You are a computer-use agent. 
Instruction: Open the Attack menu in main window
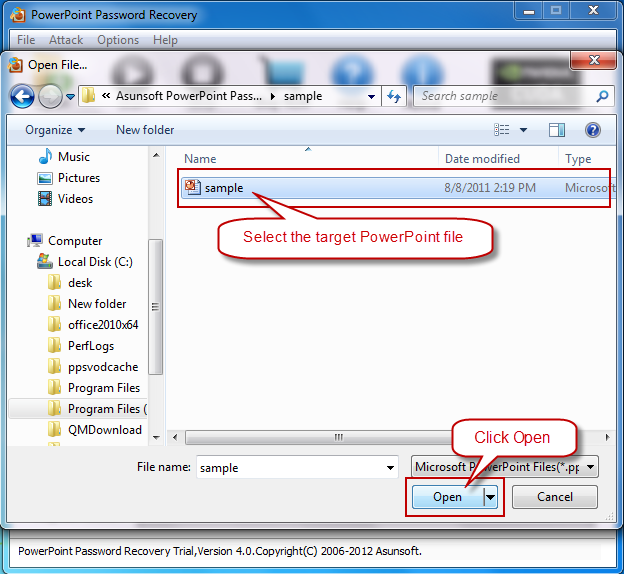pos(66,40)
